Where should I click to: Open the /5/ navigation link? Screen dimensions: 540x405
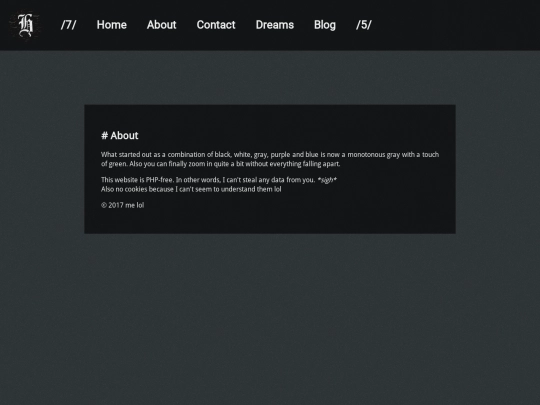[364, 25]
